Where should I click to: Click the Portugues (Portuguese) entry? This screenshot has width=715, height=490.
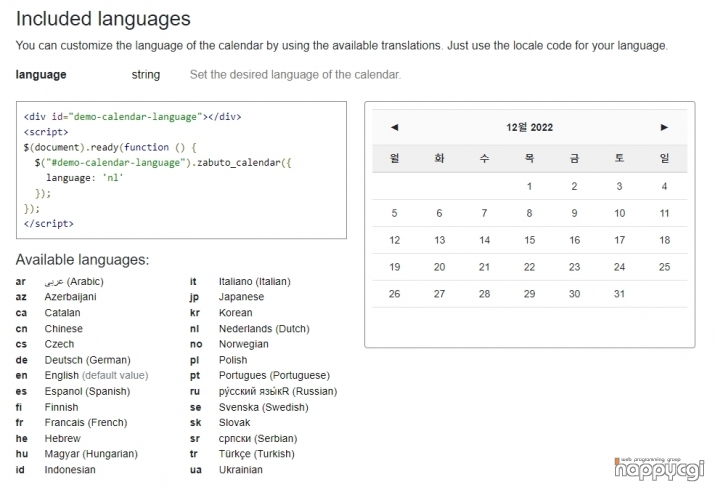274,375
